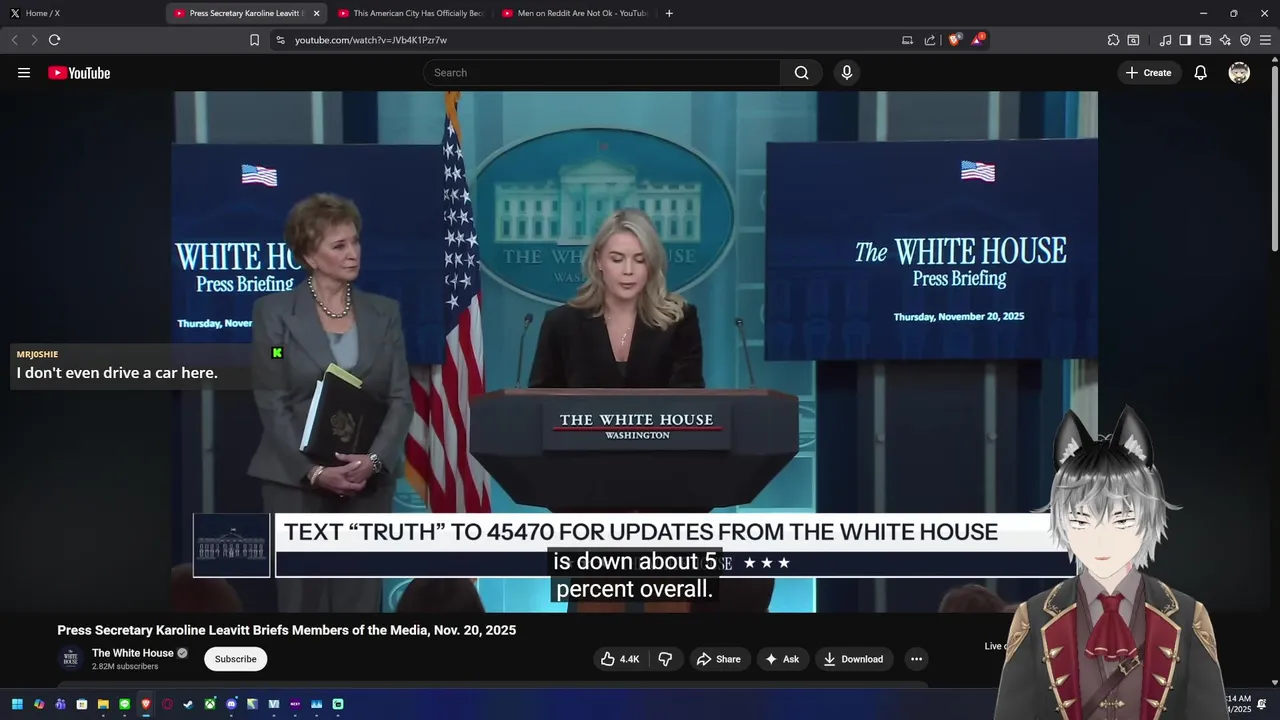Screen dimensions: 1280x720
Task: Open The White House channel avatar
Action: 70,658
